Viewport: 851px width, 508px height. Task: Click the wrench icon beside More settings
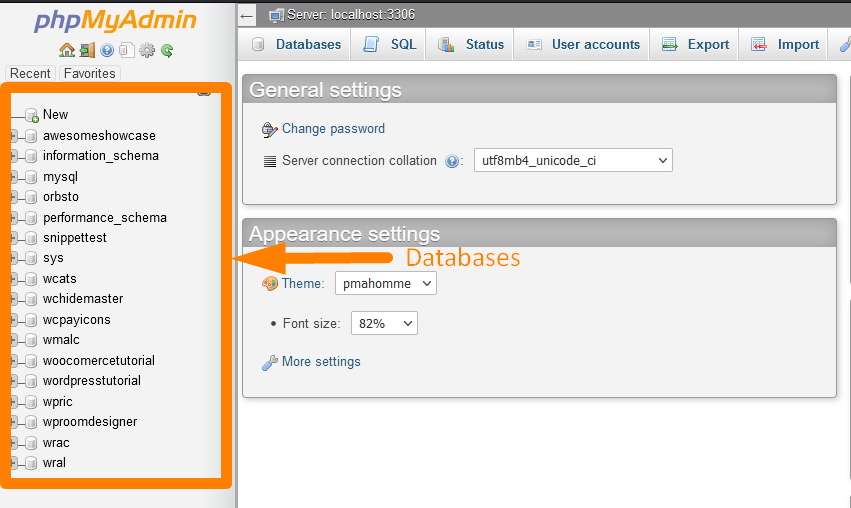tap(269, 363)
